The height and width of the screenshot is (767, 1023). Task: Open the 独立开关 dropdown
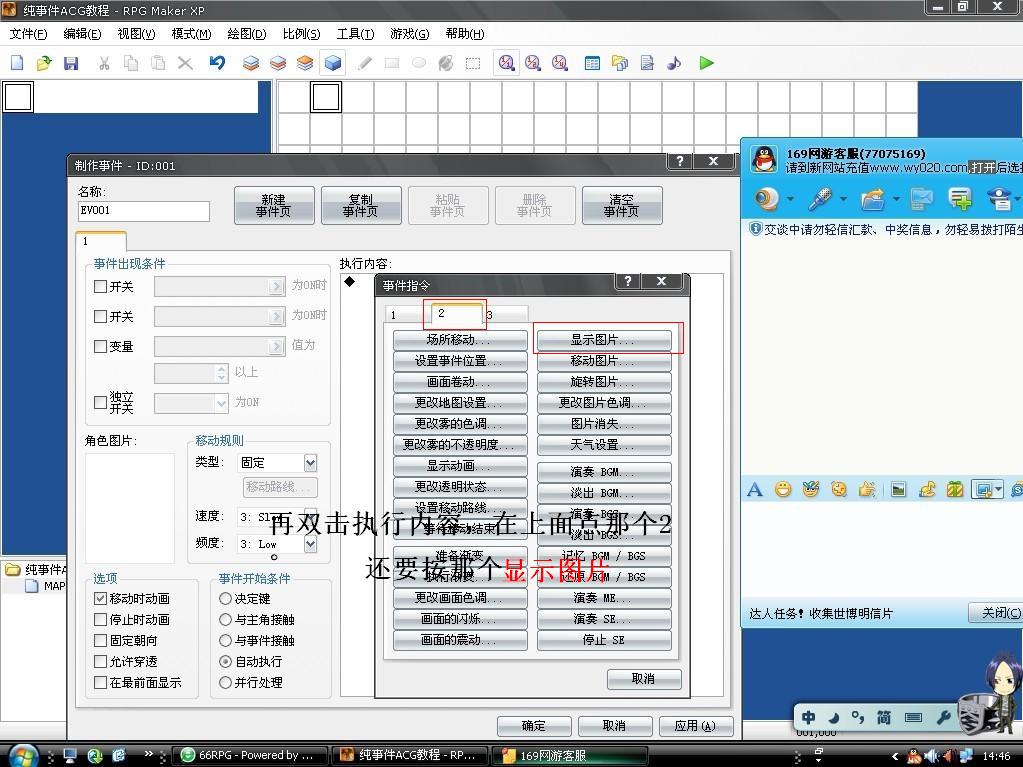tap(222, 403)
